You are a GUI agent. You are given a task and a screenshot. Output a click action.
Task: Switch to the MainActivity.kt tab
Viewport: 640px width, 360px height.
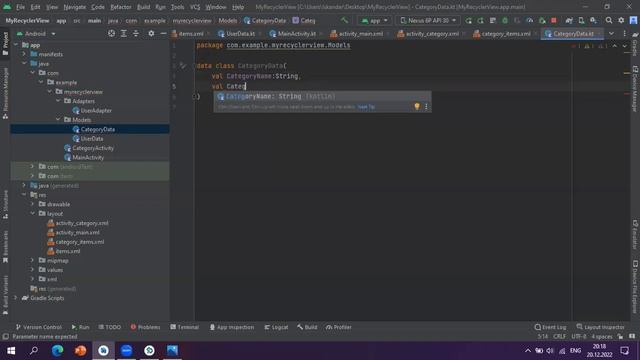point(296,33)
